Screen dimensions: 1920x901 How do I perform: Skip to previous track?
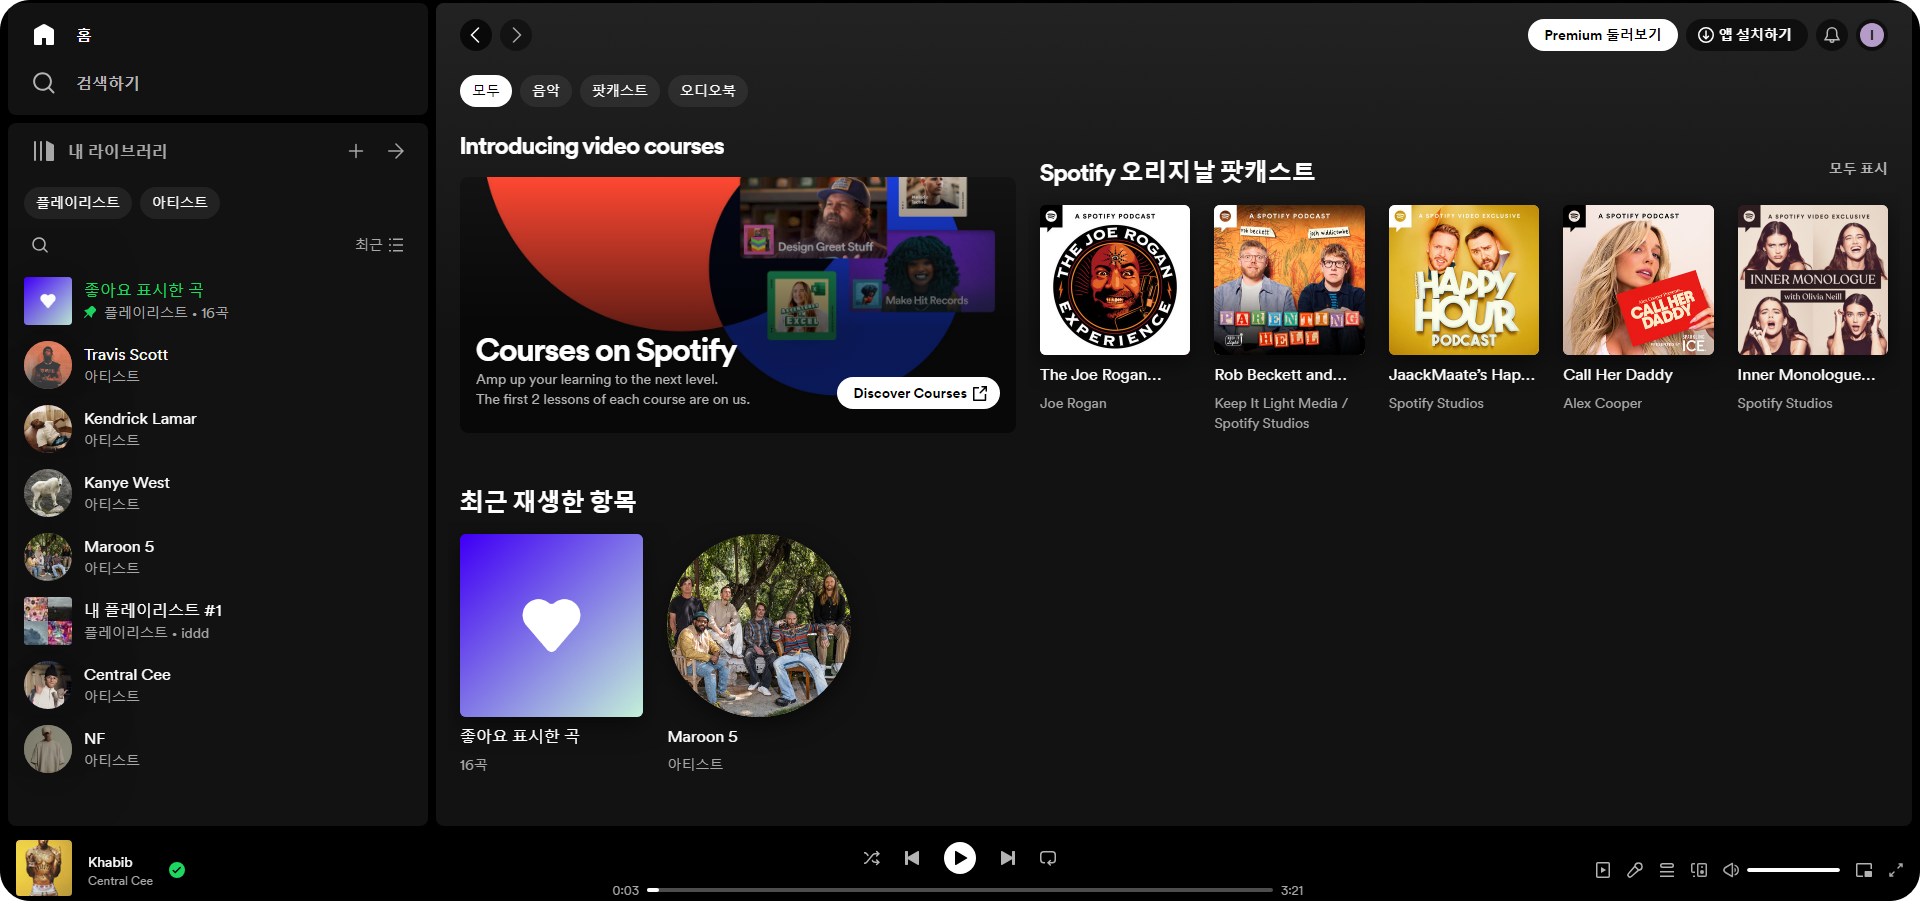click(x=912, y=858)
